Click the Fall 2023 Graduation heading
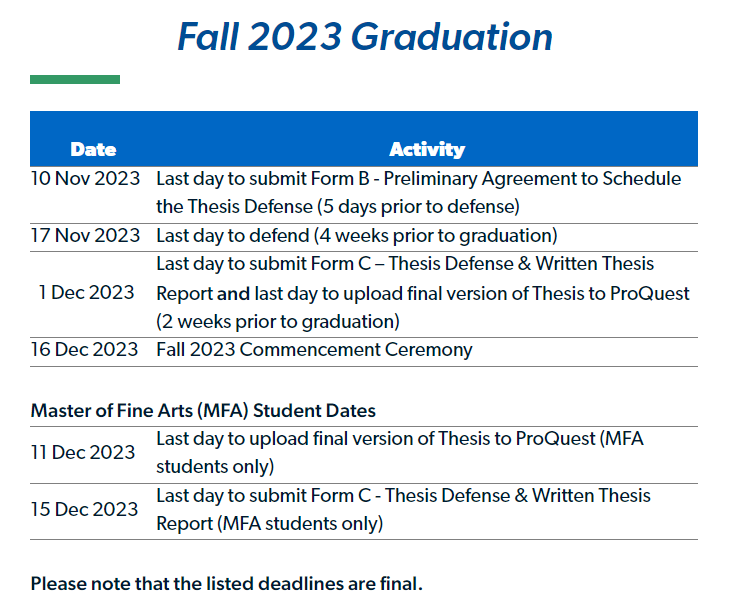The image size is (742, 615). coord(365,38)
